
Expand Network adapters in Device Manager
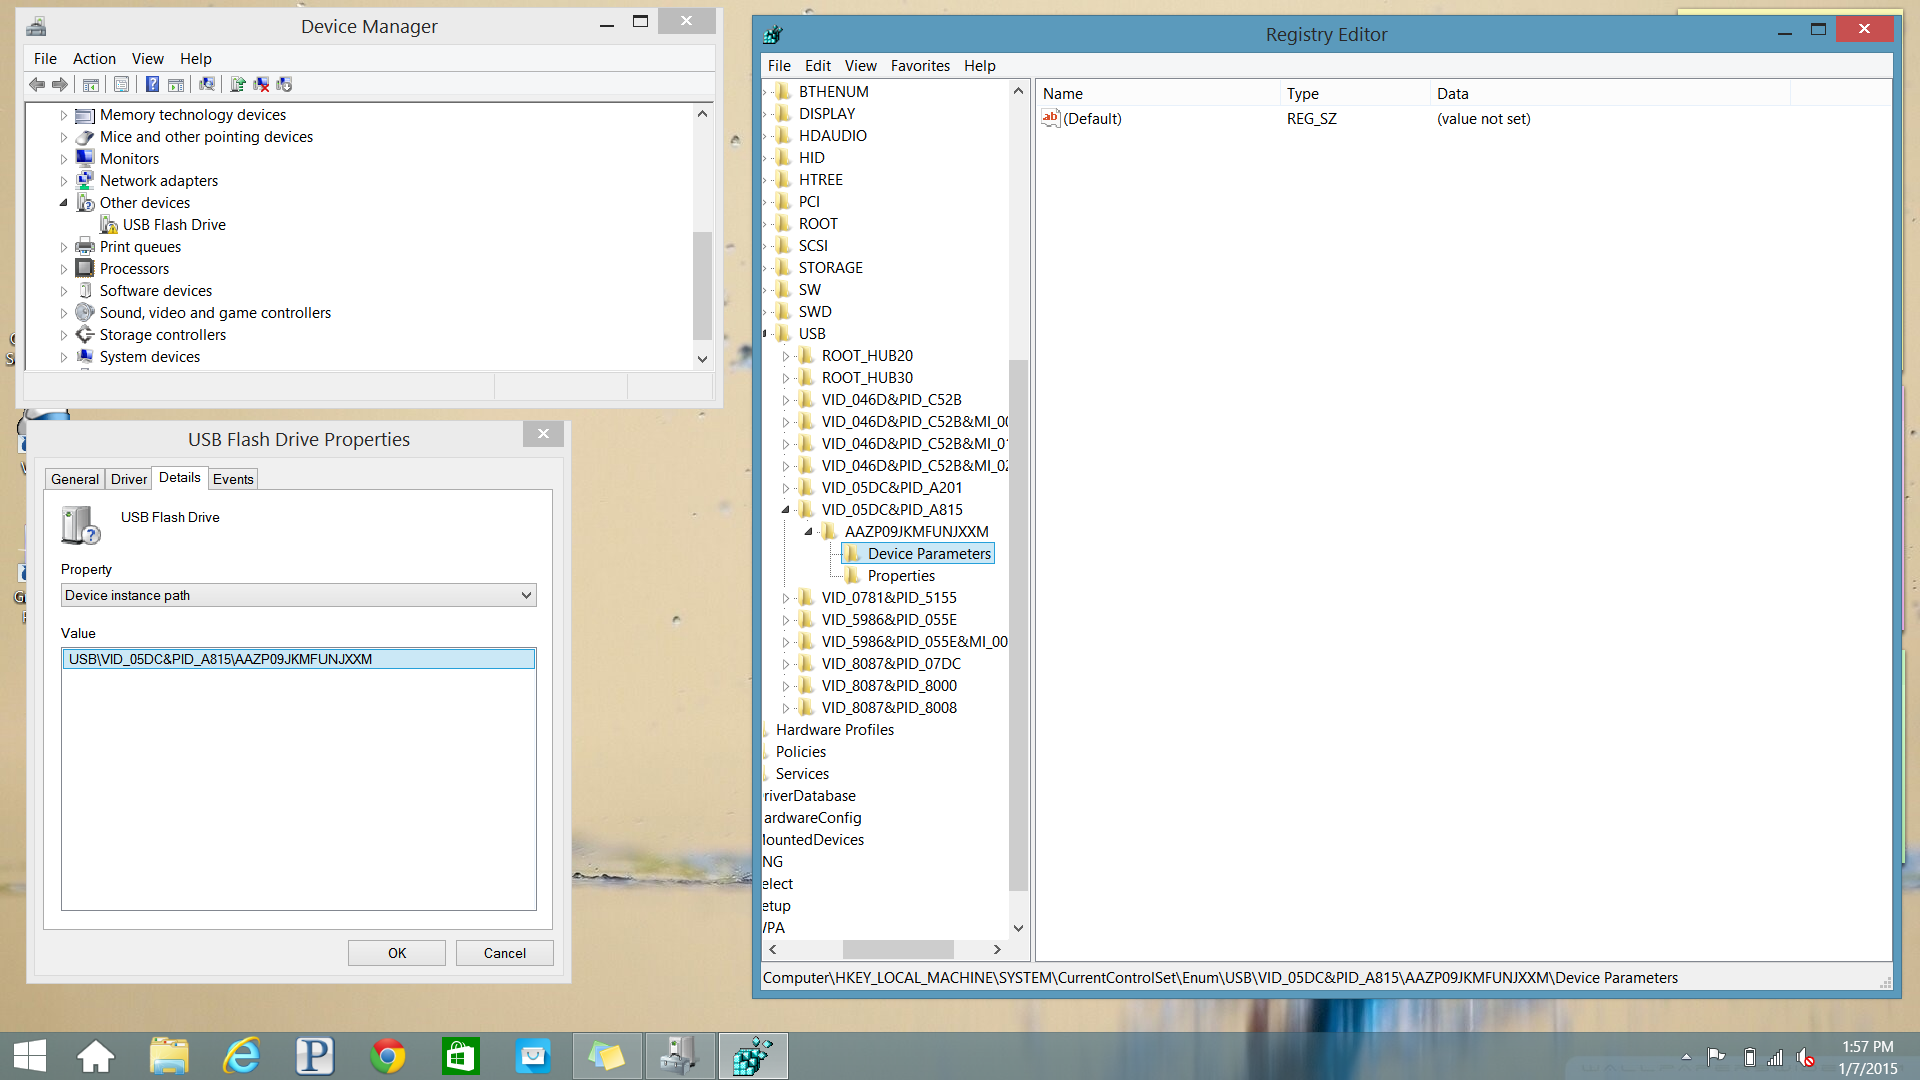coord(64,181)
